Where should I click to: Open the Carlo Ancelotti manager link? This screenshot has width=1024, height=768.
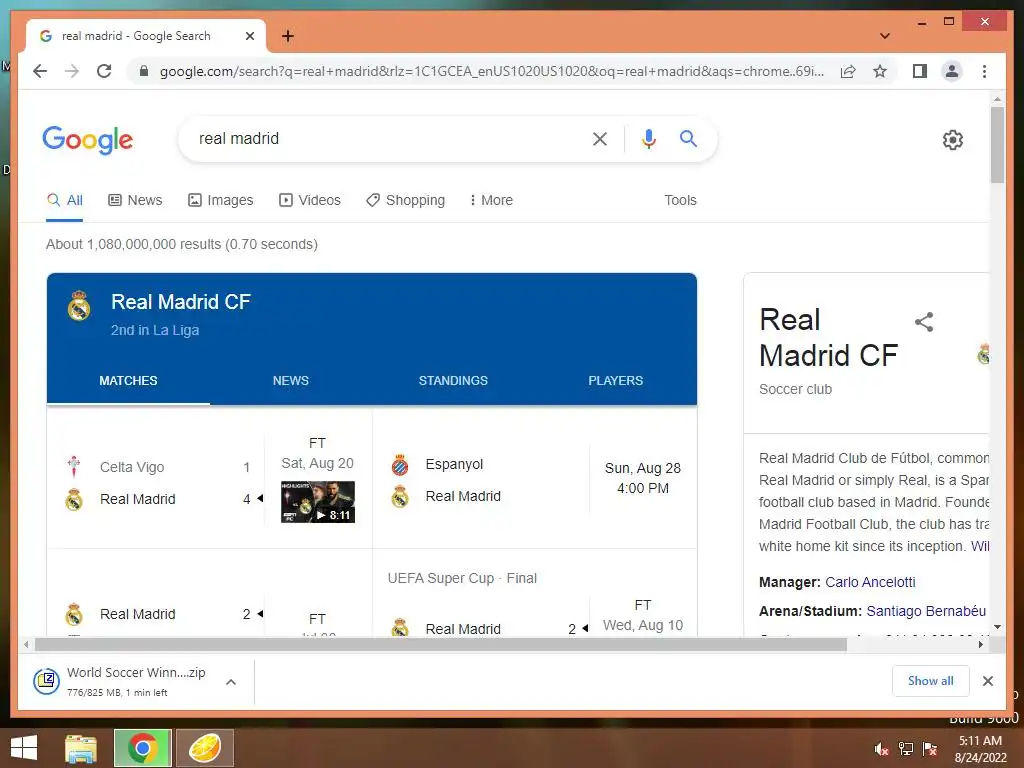pyautogui.click(x=870, y=582)
